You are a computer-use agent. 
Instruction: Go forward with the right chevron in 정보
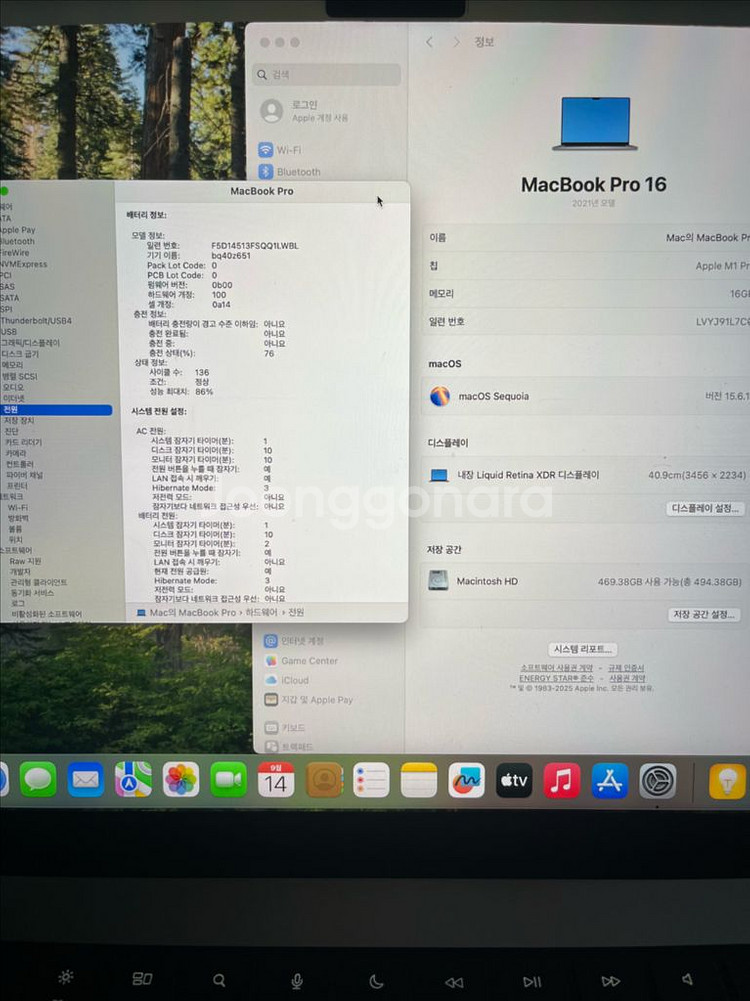456,42
